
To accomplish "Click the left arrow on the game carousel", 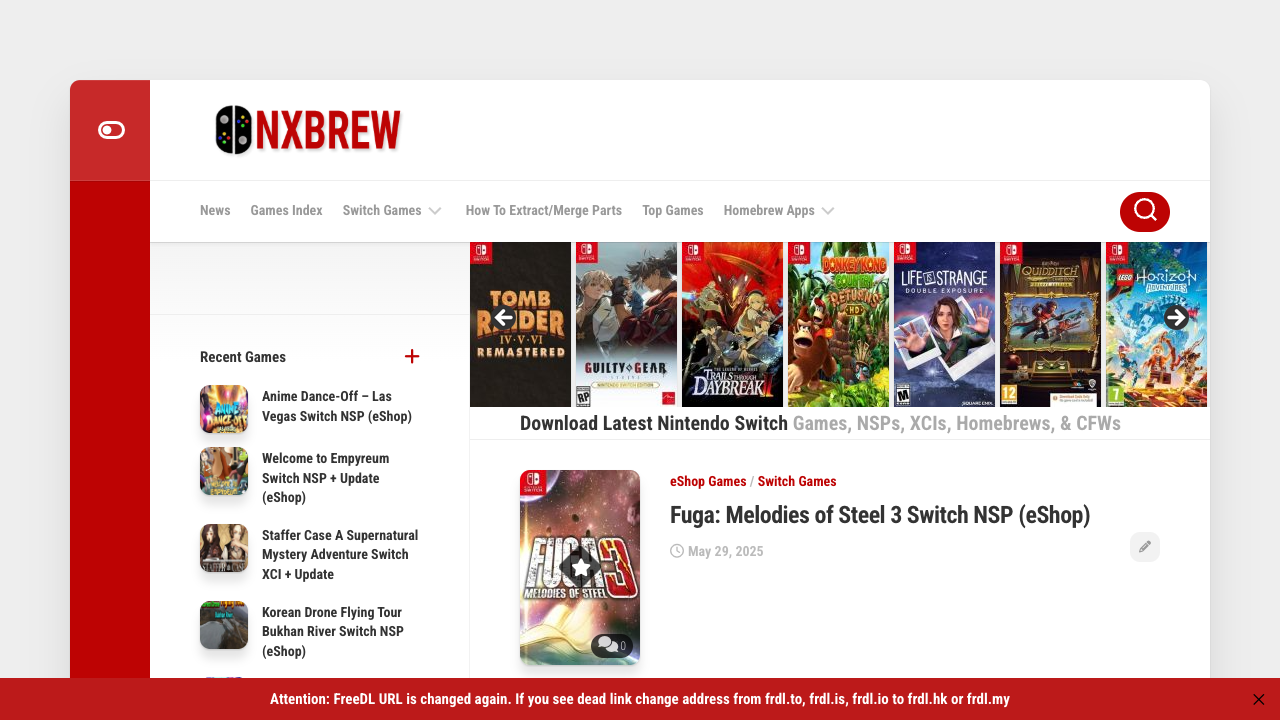I will (503, 317).
